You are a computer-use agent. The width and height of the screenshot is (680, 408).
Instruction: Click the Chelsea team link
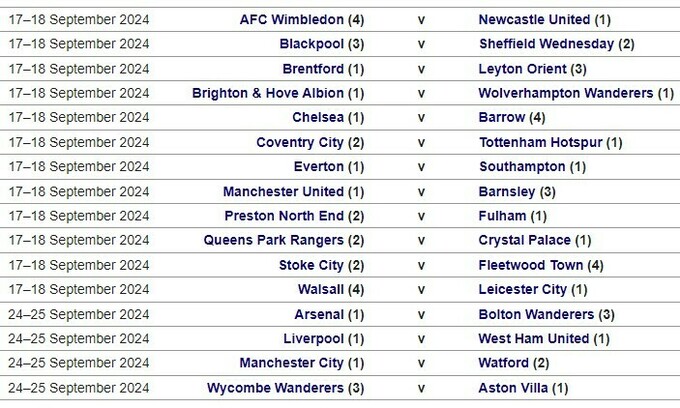tap(318, 117)
